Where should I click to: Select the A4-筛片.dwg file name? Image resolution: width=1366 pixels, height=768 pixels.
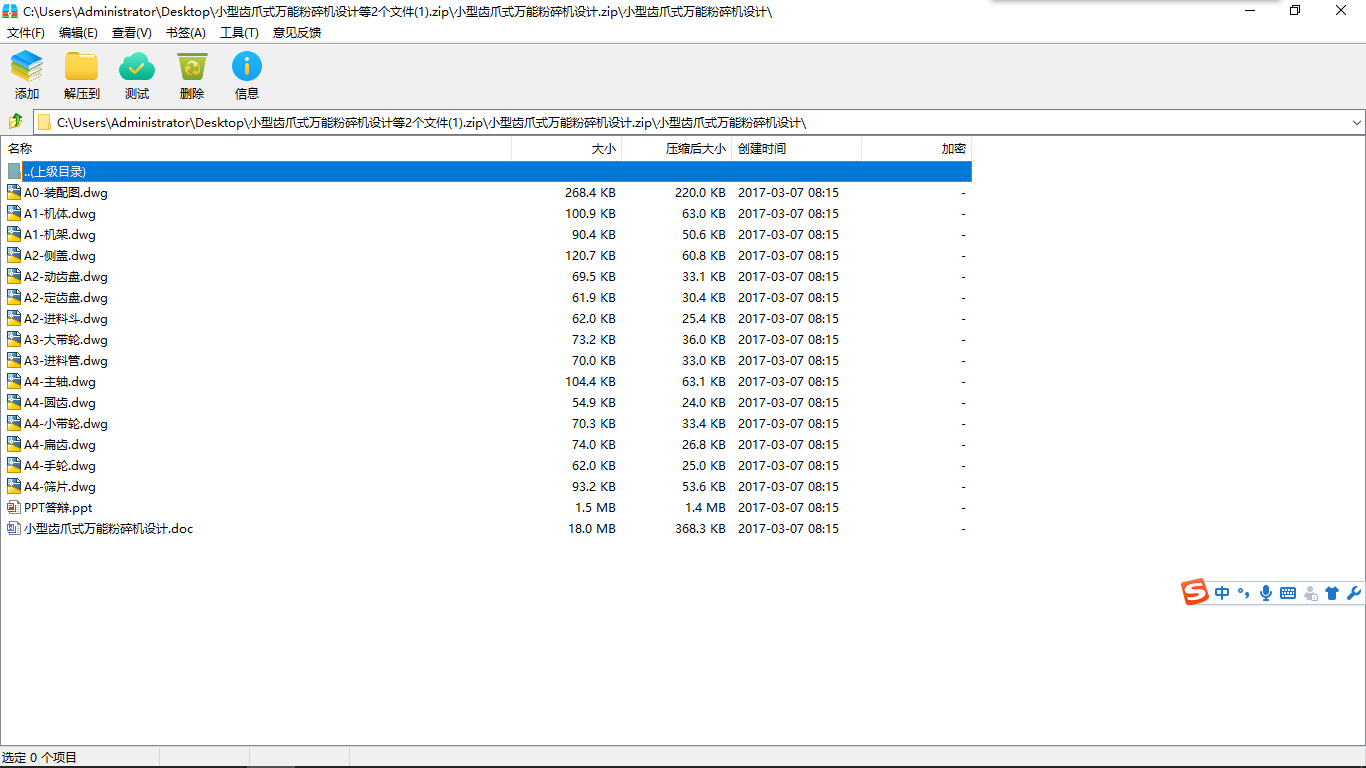(60, 487)
